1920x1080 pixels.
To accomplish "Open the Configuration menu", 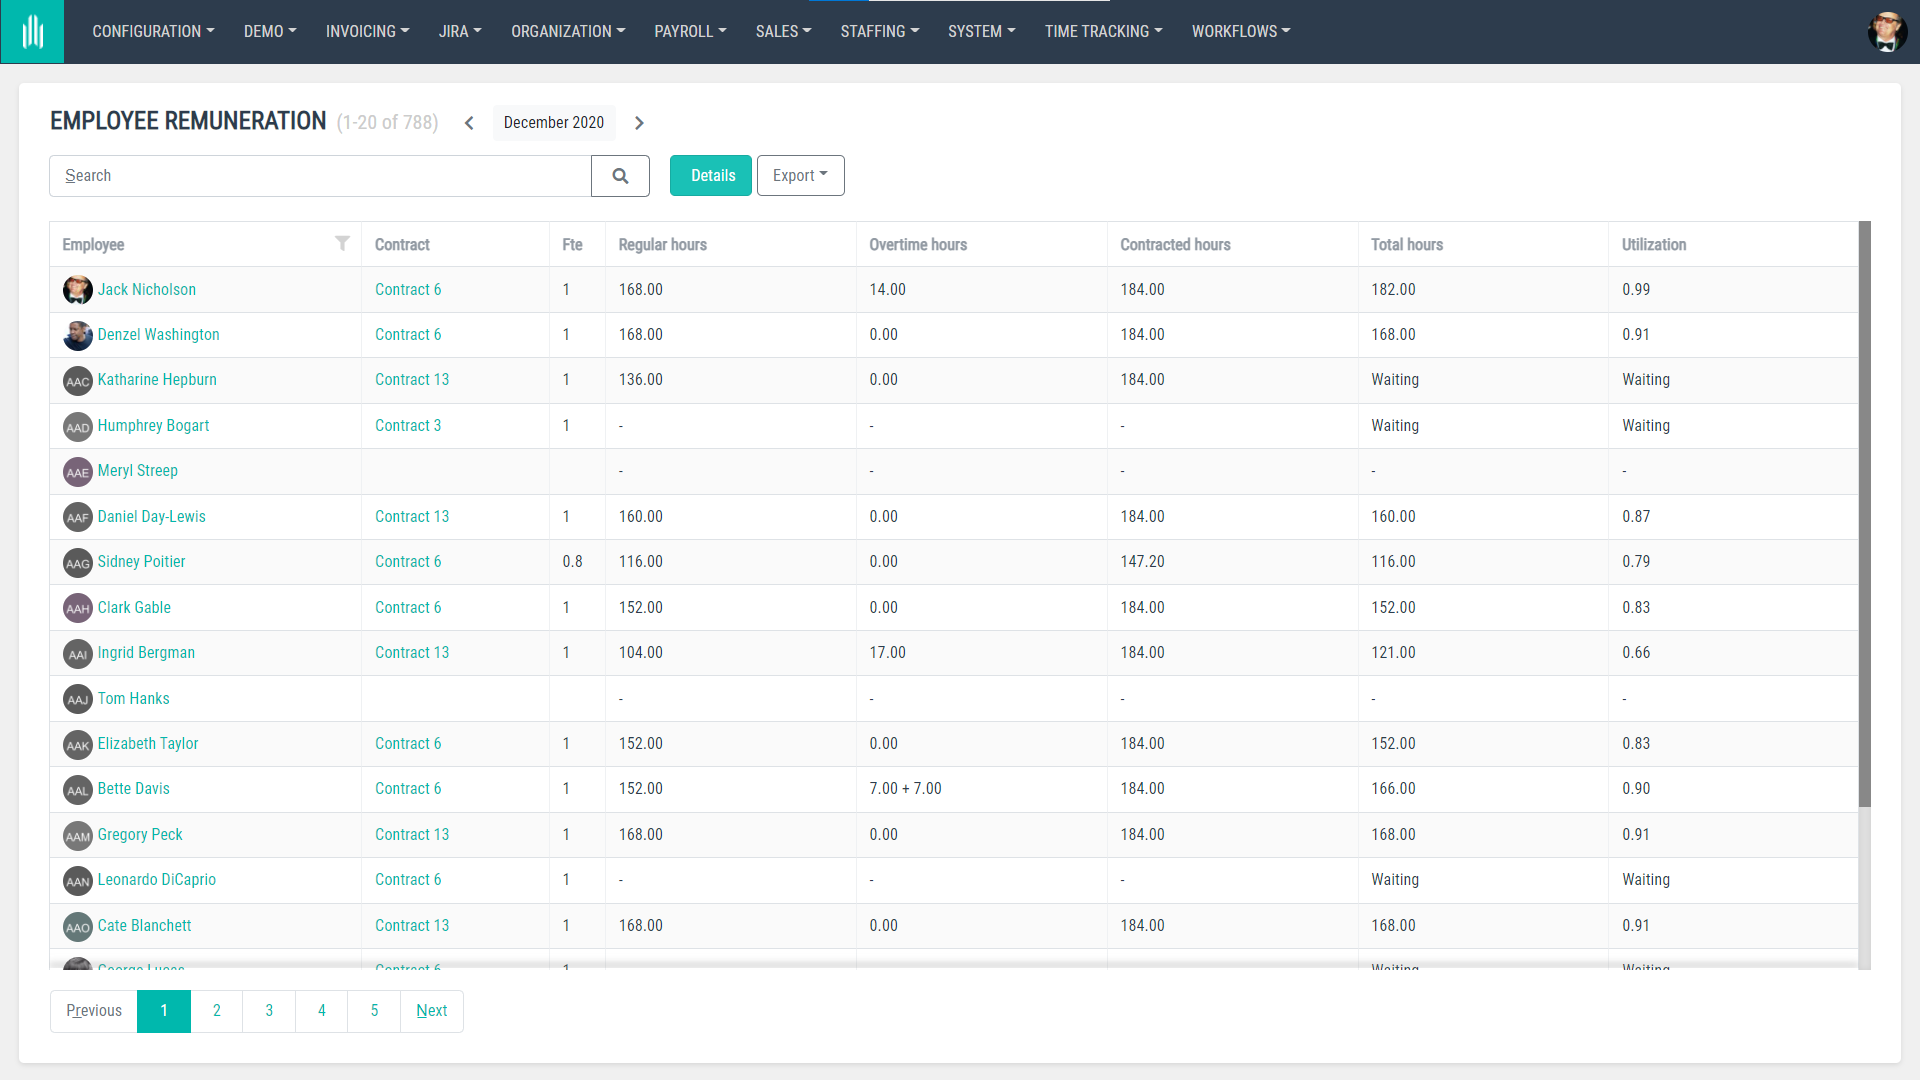I will 153,32.
